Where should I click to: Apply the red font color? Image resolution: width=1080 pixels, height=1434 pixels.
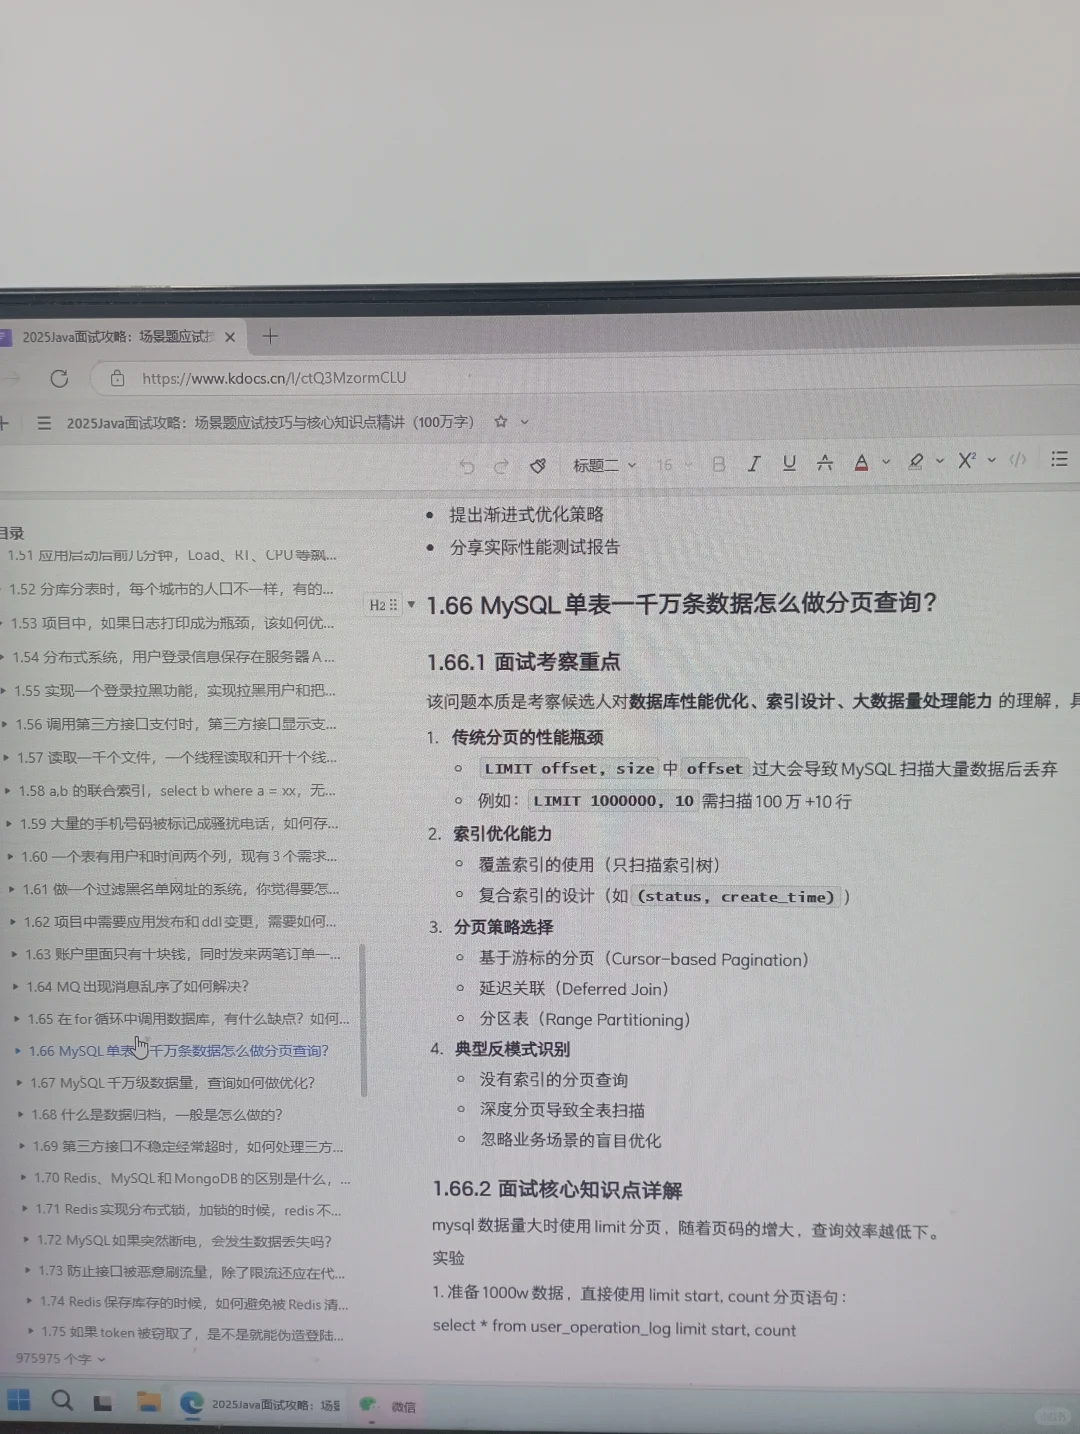pos(861,462)
